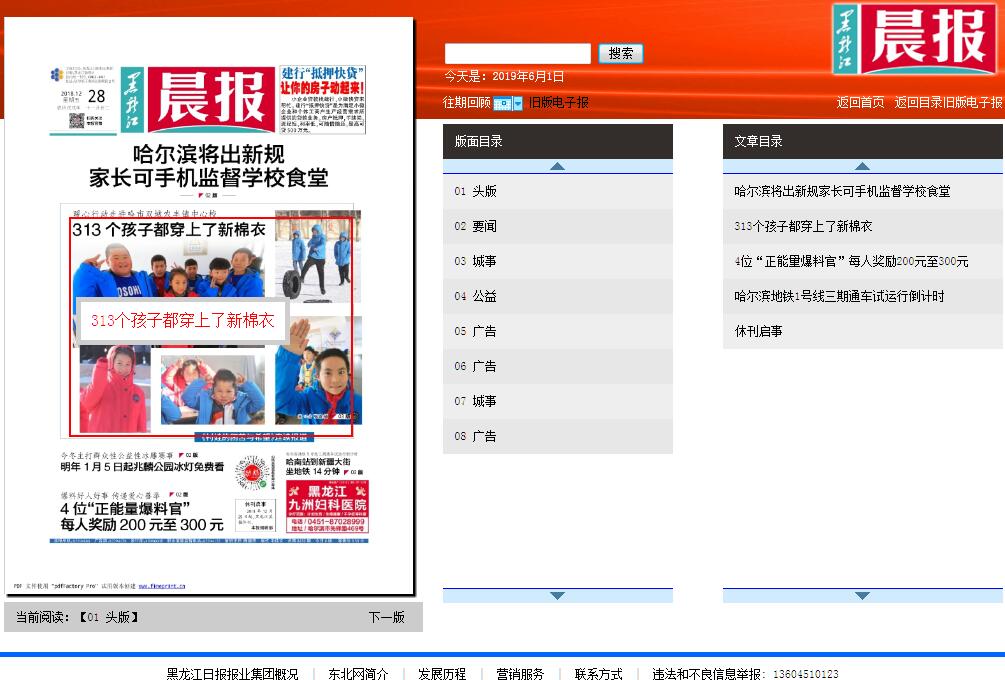The height and width of the screenshot is (680, 1005).
Task: Click the QR code on newspaper masthead
Action: point(76,121)
